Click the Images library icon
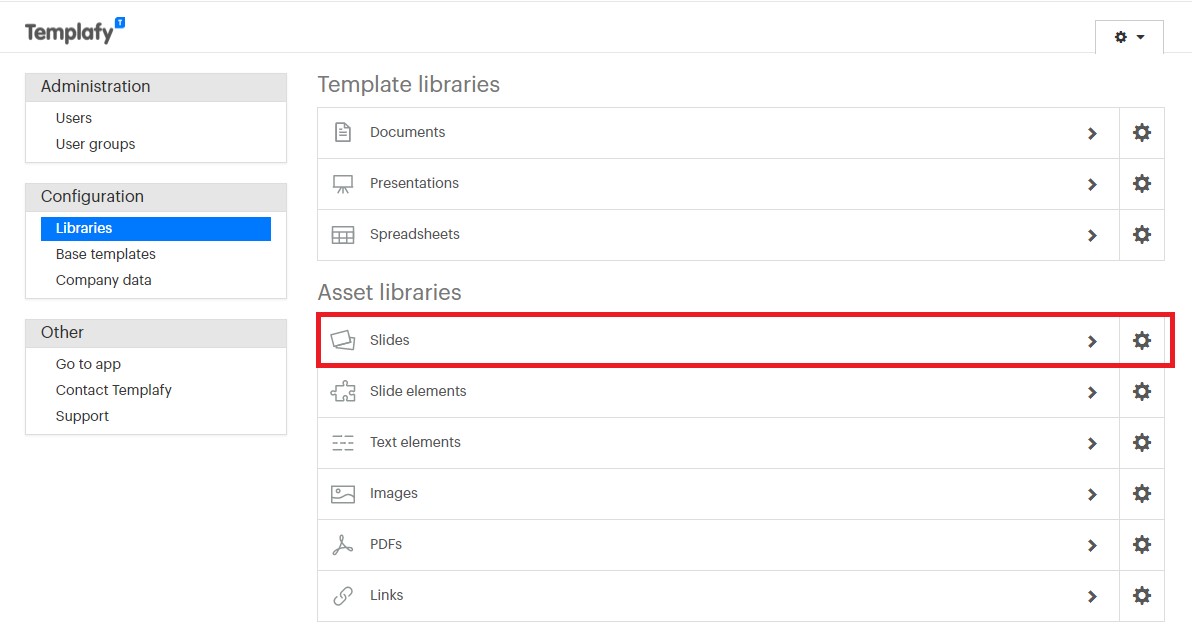This screenshot has height=633, width=1193. (x=342, y=493)
